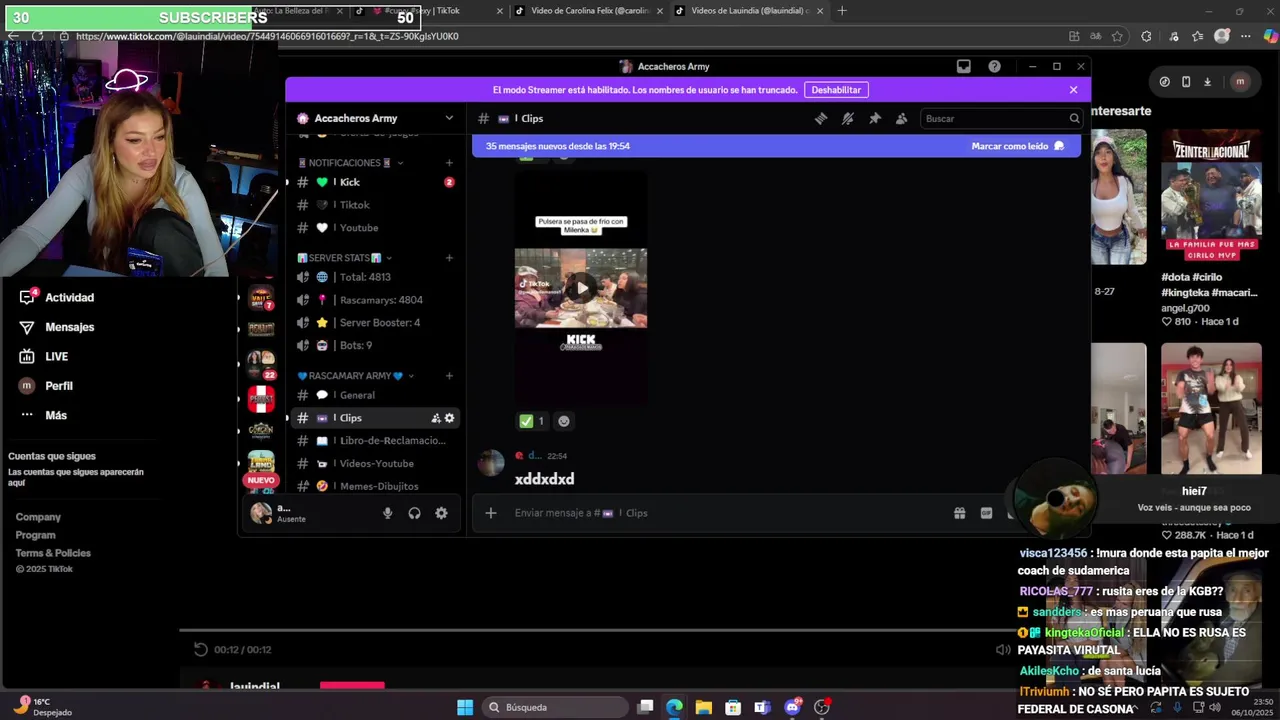This screenshot has height=720, width=1280.
Task: Toggle deafen headphones in Discord user panel
Action: [414, 513]
